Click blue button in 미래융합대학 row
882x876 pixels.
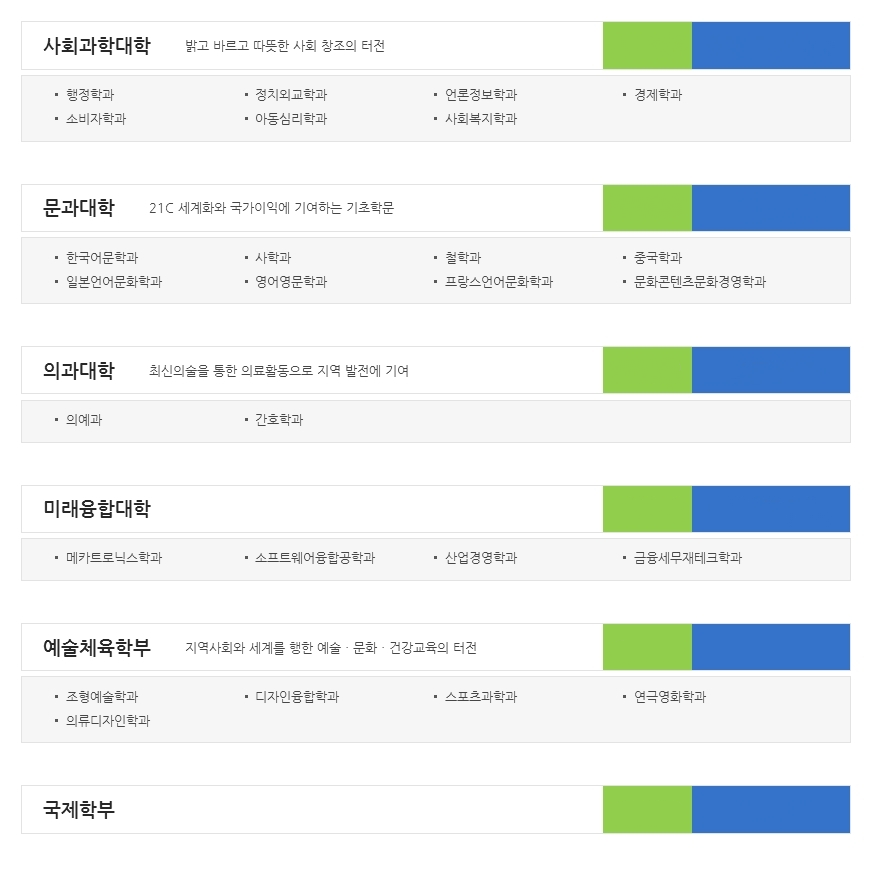point(770,509)
